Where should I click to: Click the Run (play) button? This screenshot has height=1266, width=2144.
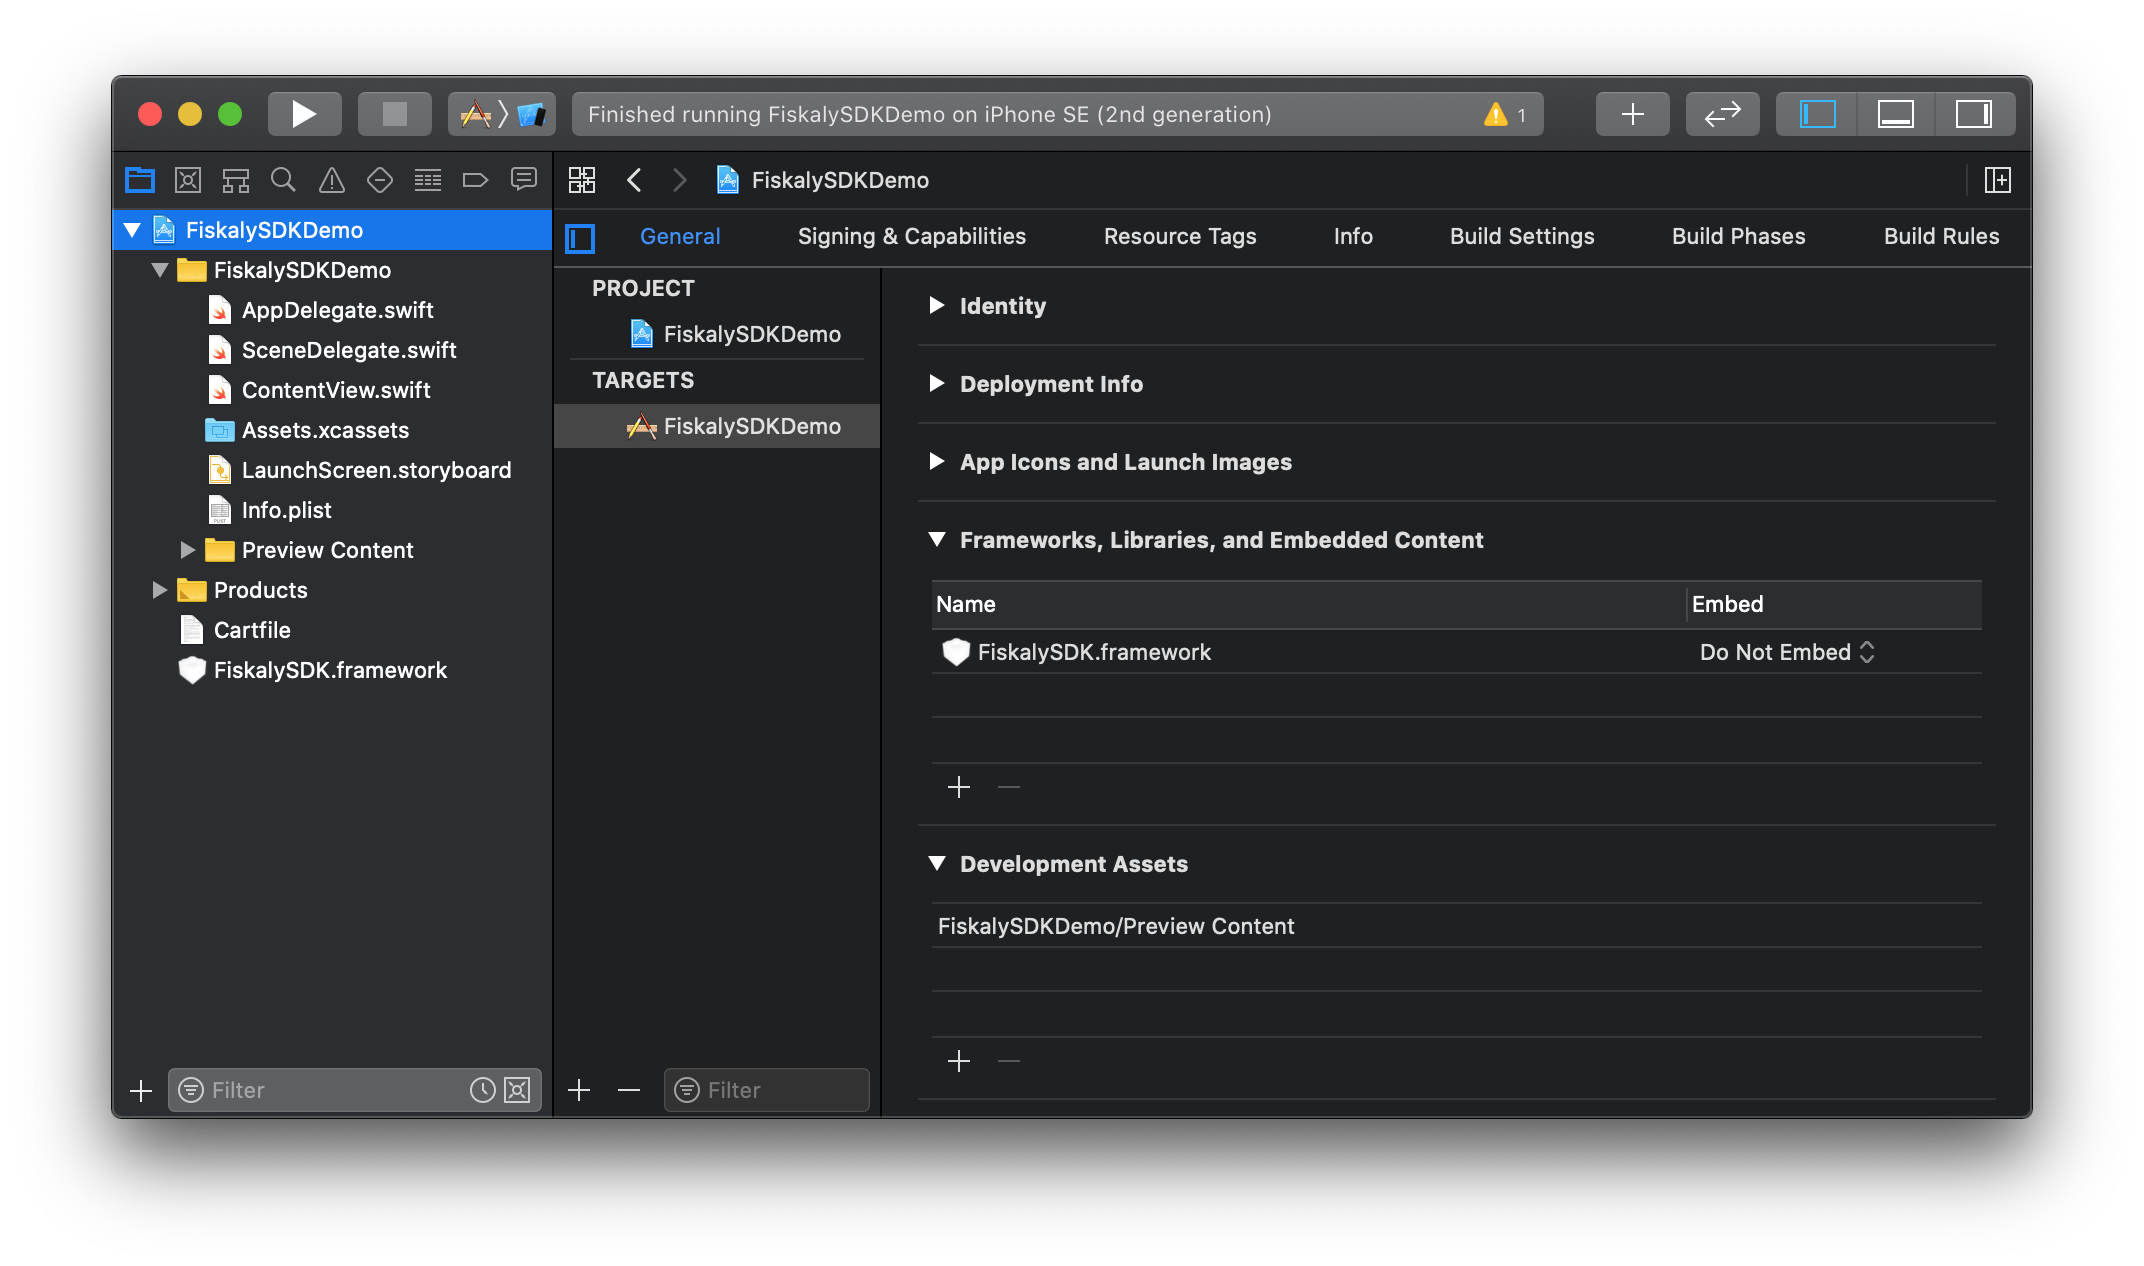[304, 114]
